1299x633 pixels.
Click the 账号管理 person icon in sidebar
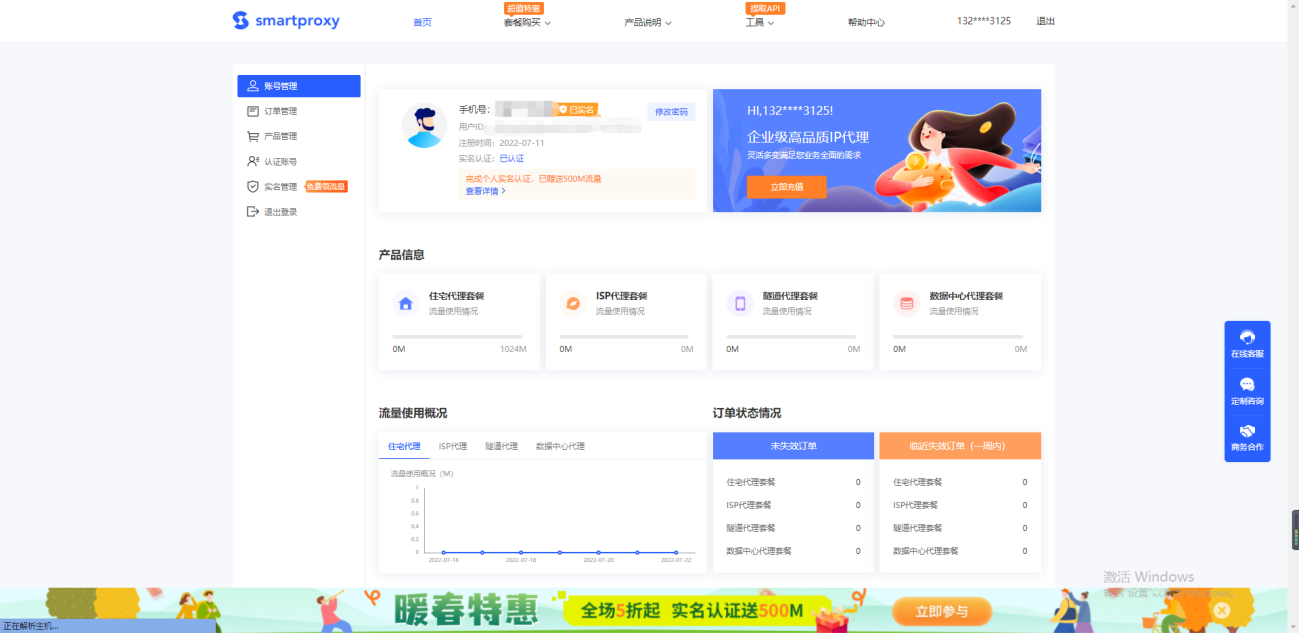[x=253, y=86]
